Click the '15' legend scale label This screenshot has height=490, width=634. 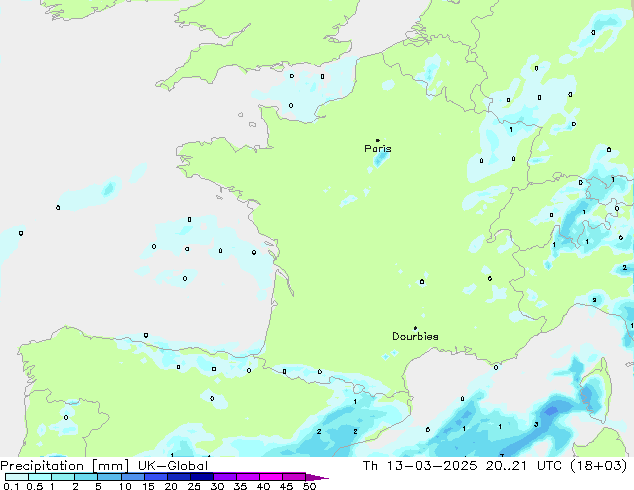click(x=148, y=486)
